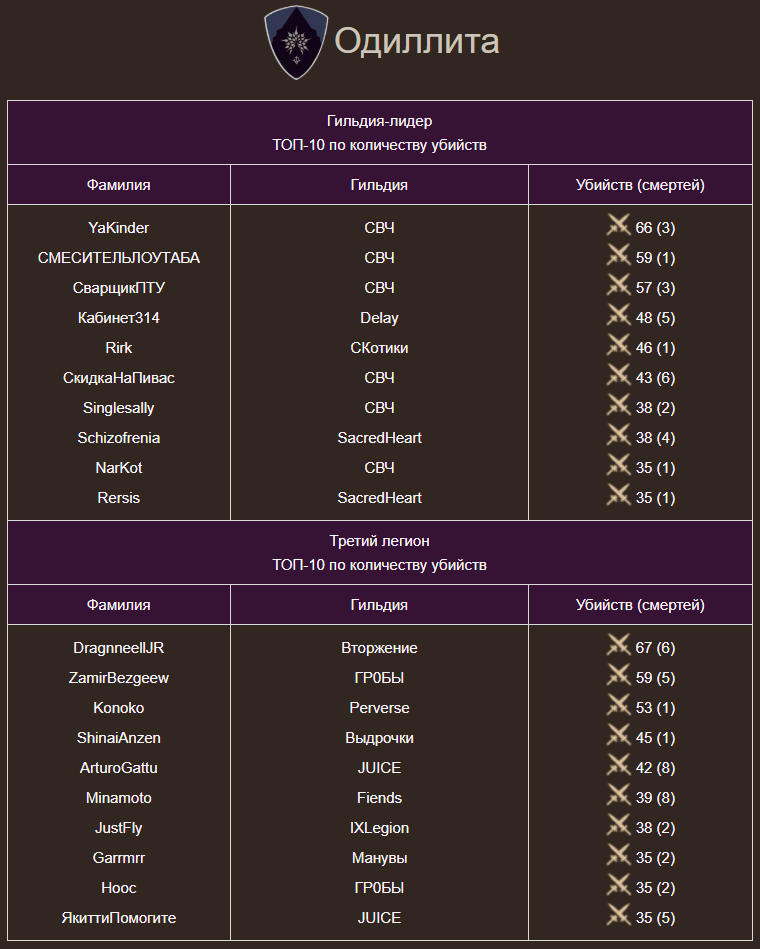Click crossed swords icon in Minamoto row
Viewport: 760px width, 949px height.
pyautogui.click(x=618, y=796)
